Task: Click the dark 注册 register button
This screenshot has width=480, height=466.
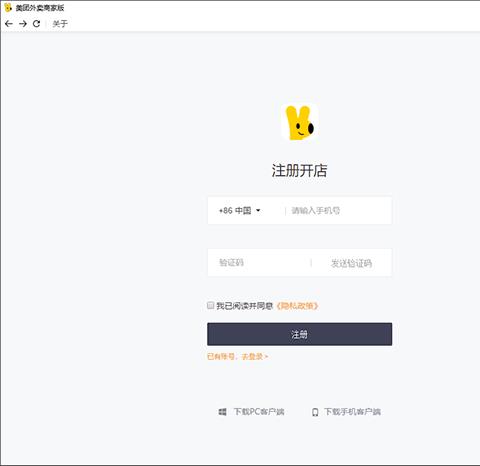Action: click(299, 334)
